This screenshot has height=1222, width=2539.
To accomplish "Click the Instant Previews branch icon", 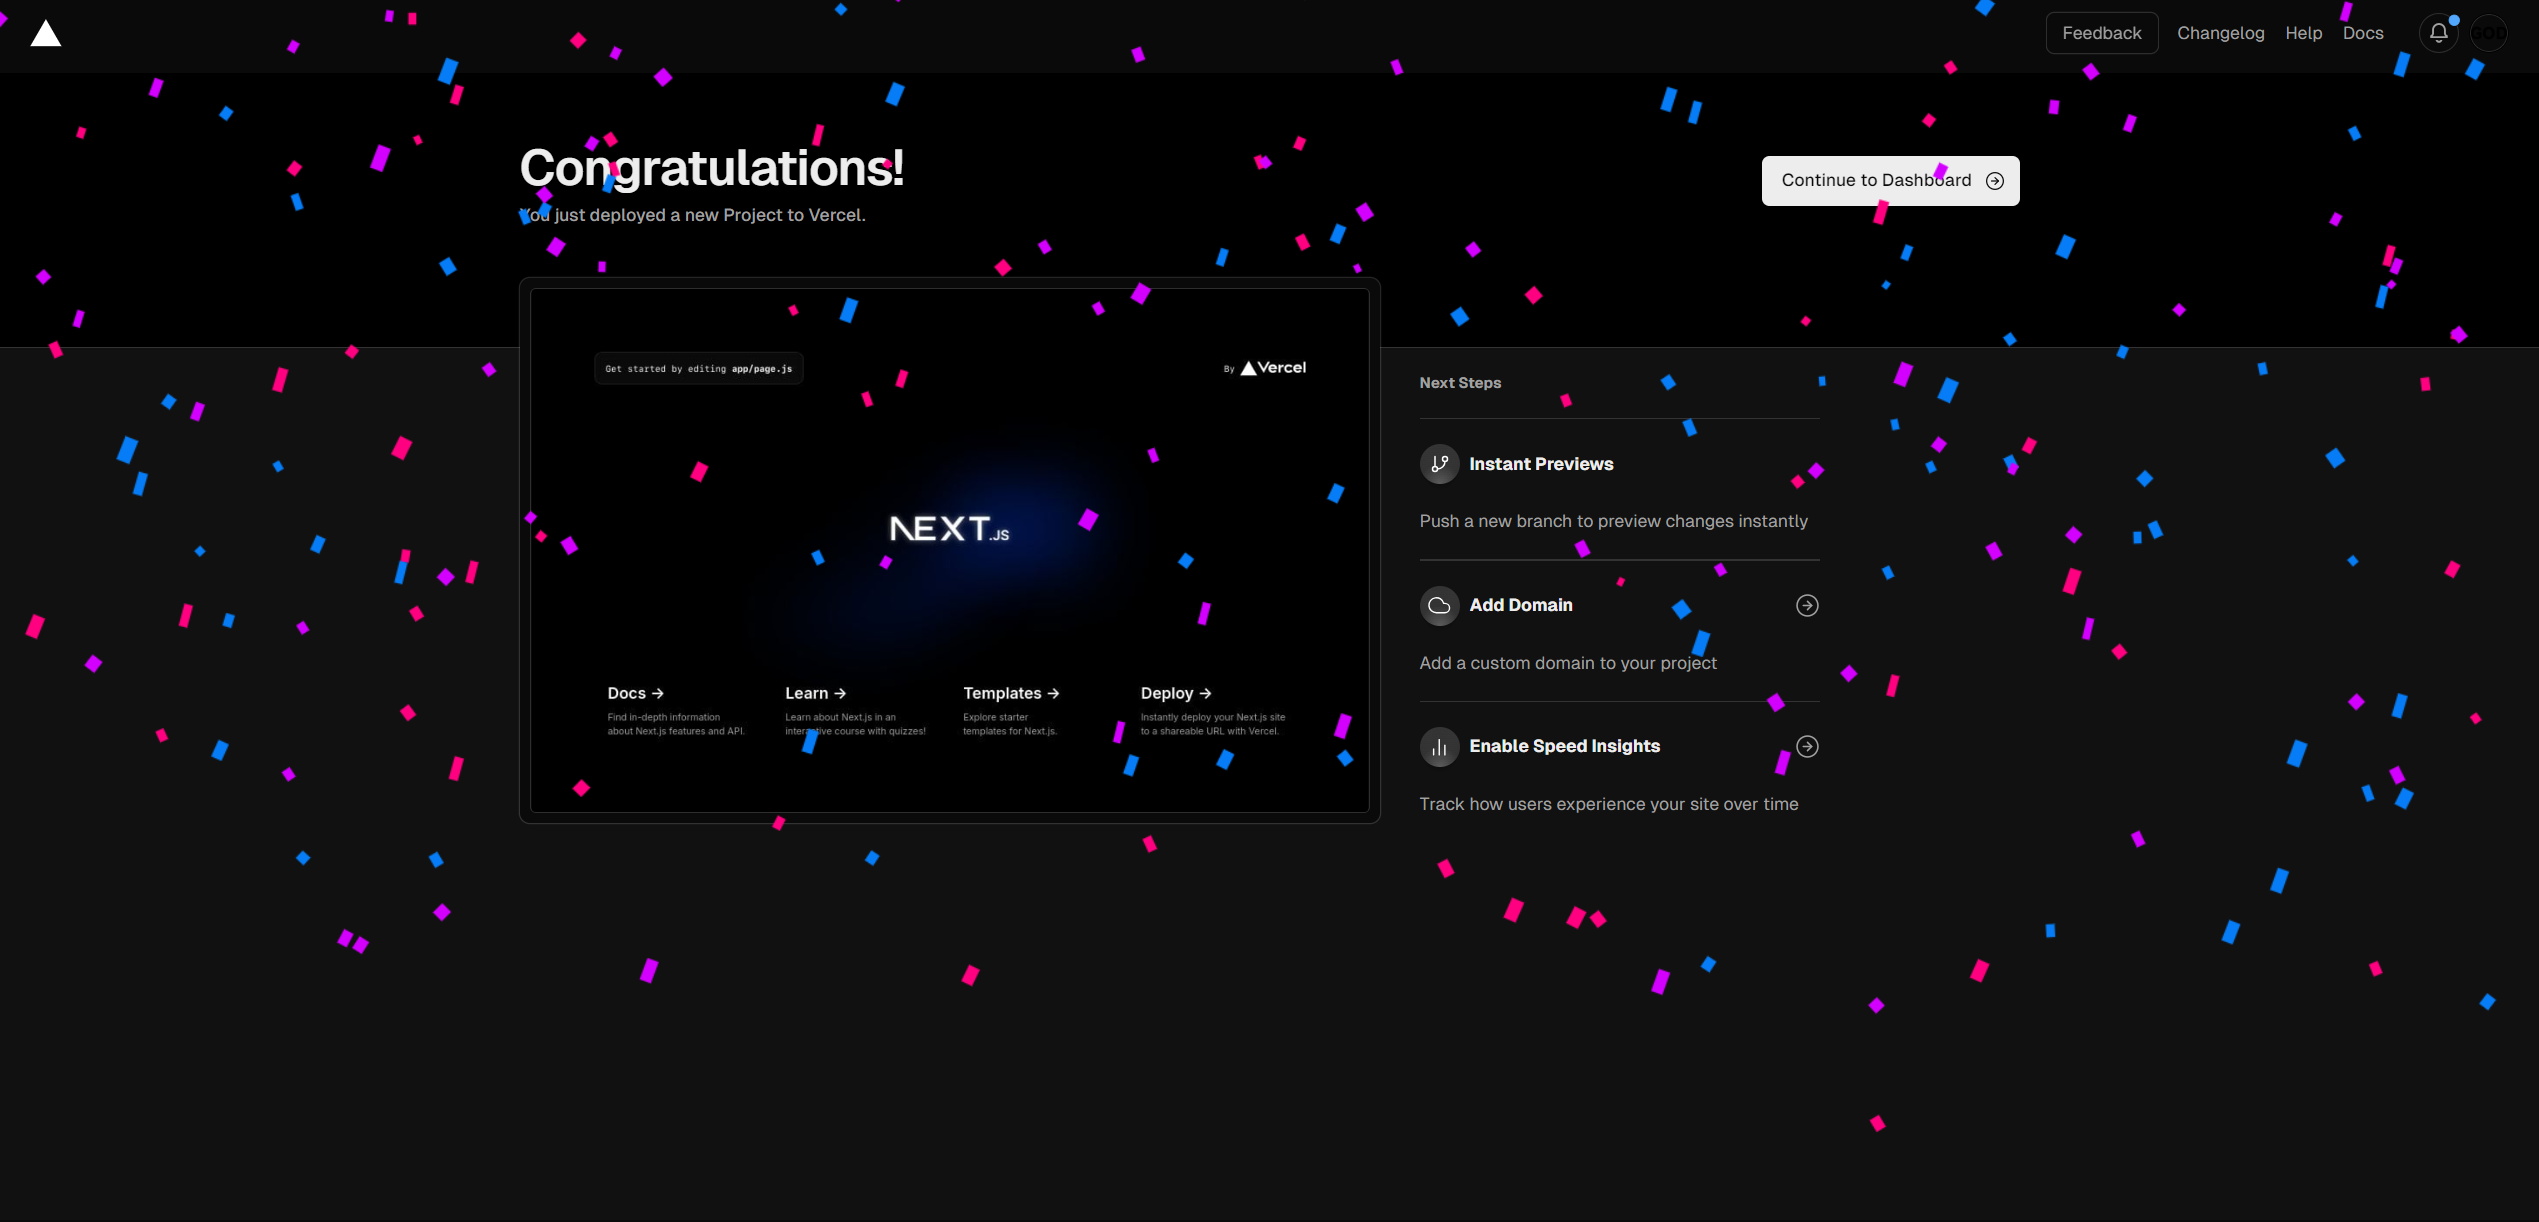I will point(1439,464).
